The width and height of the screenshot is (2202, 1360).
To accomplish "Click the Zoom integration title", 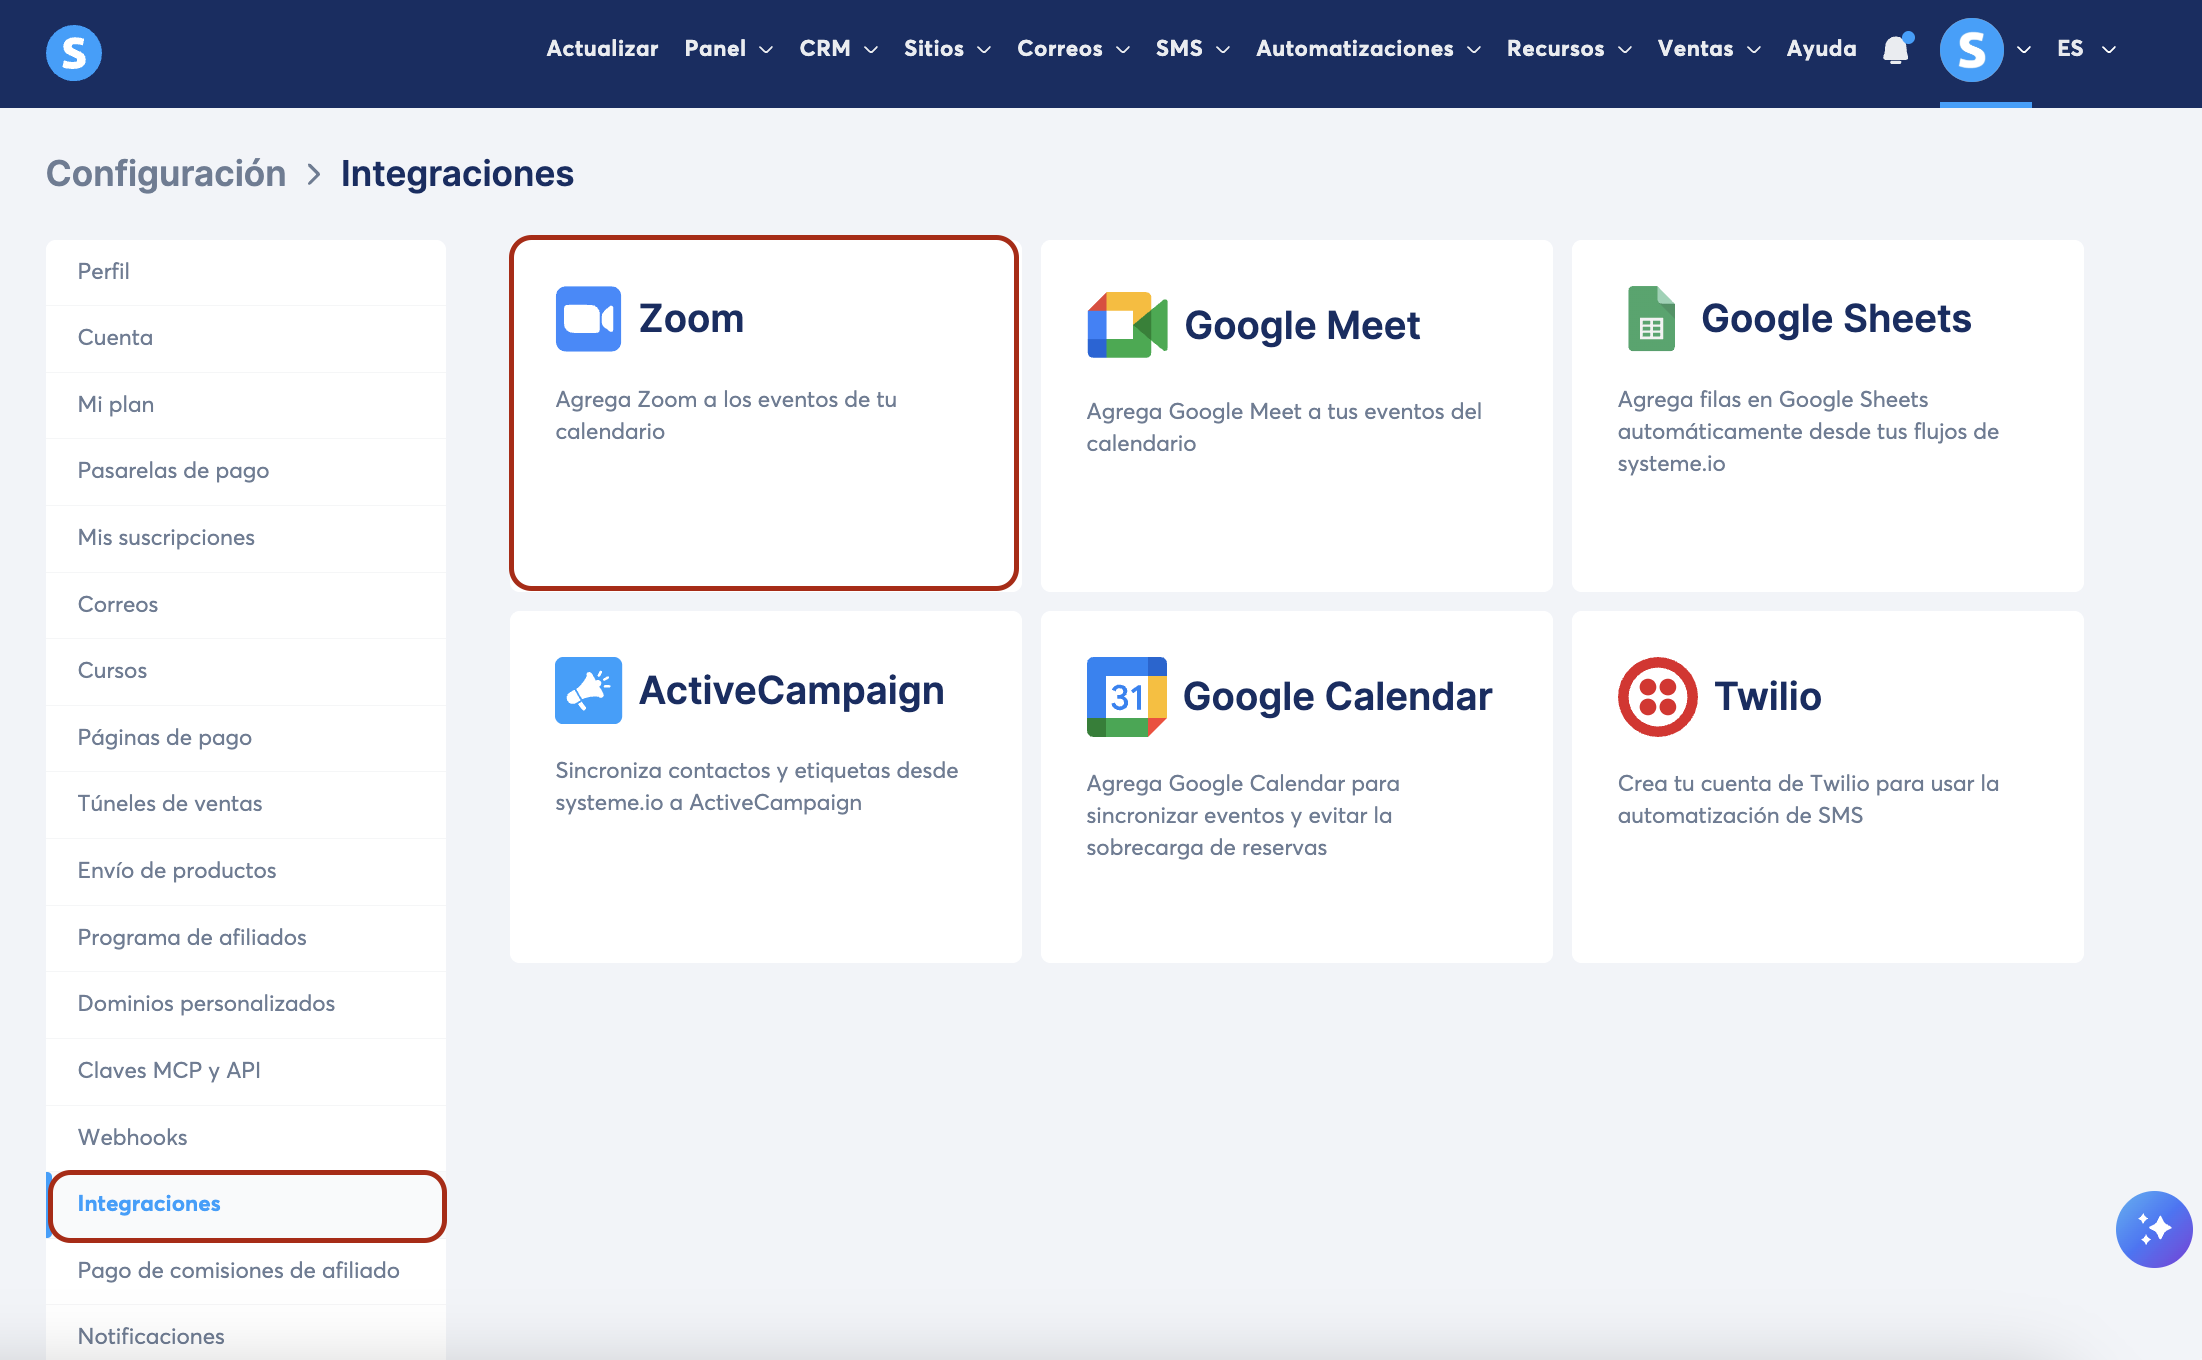I will 691,319.
